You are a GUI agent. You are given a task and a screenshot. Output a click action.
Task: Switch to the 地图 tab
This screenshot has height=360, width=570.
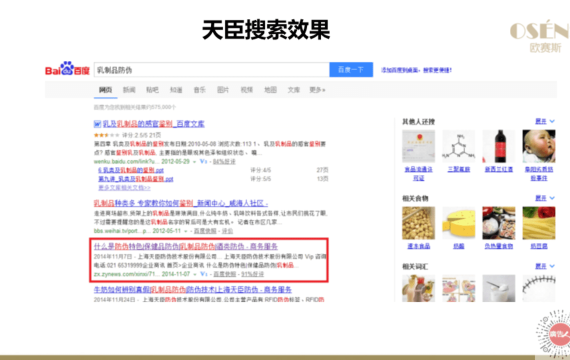pos(270,90)
